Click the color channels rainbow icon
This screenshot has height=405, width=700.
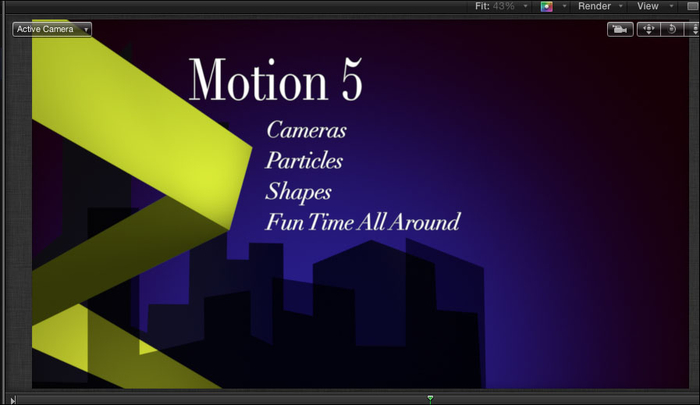coord(546,6)
